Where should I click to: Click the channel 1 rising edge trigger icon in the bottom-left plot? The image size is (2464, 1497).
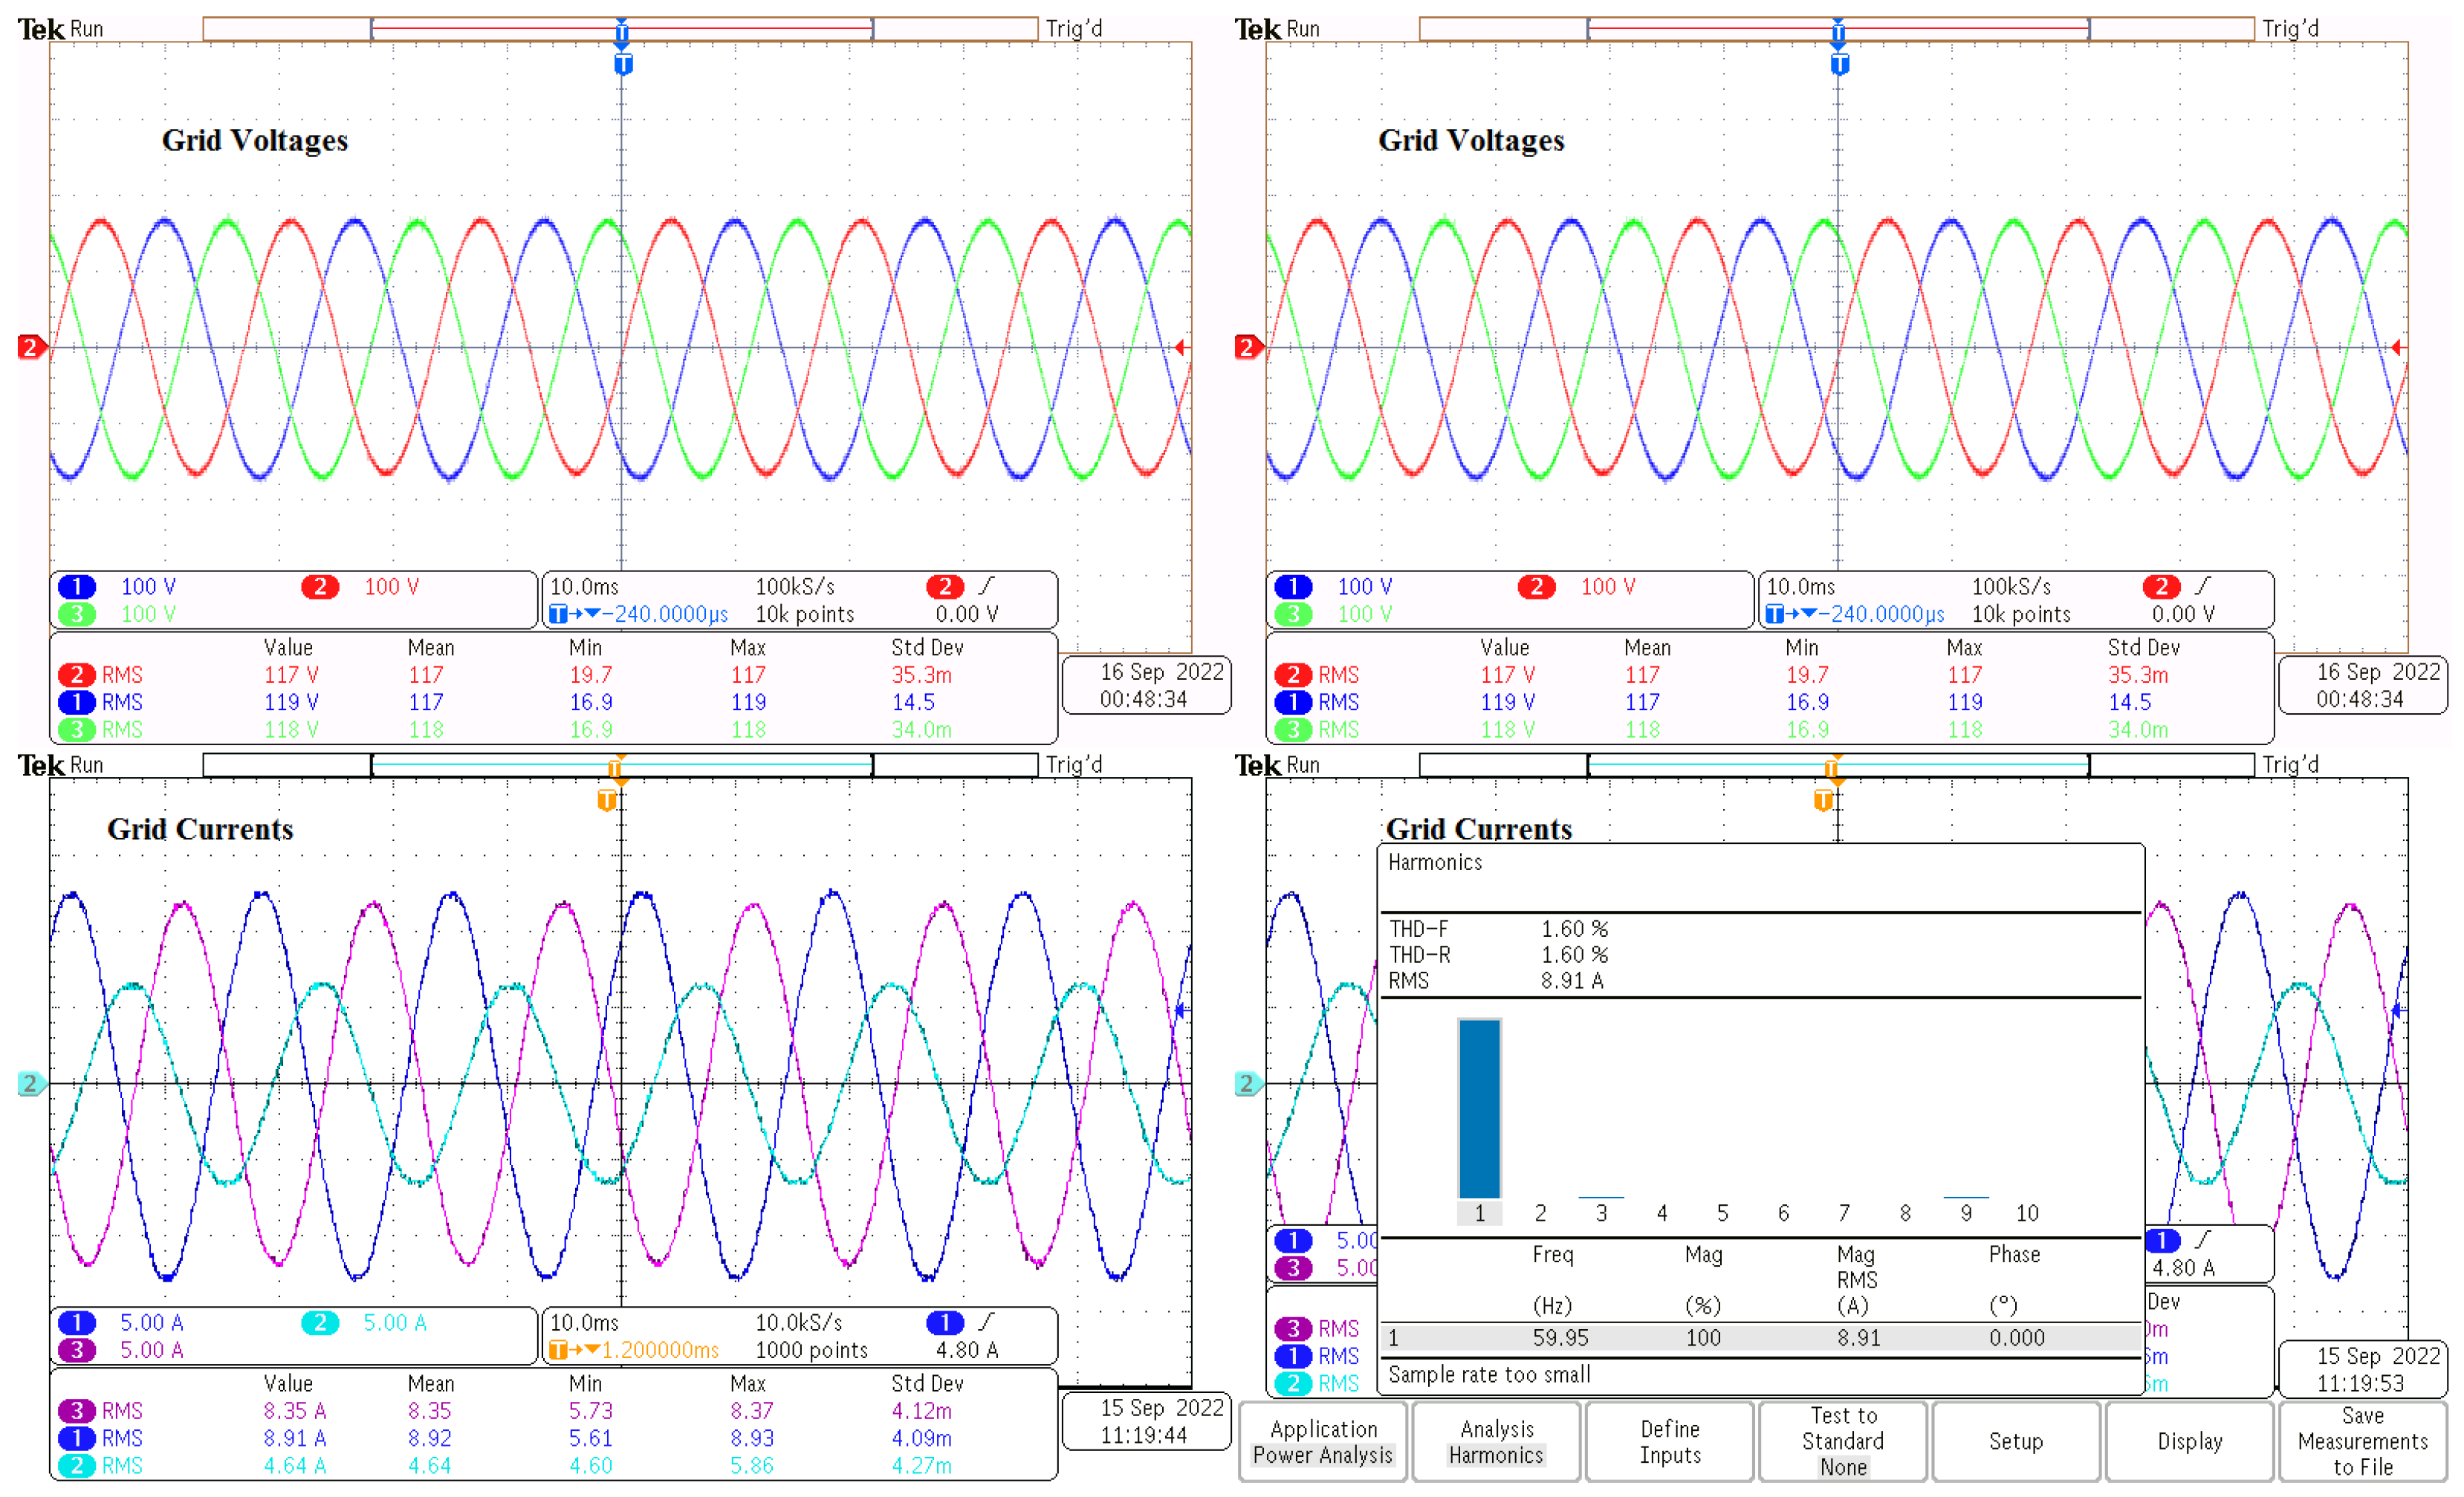coord(986,1322)
